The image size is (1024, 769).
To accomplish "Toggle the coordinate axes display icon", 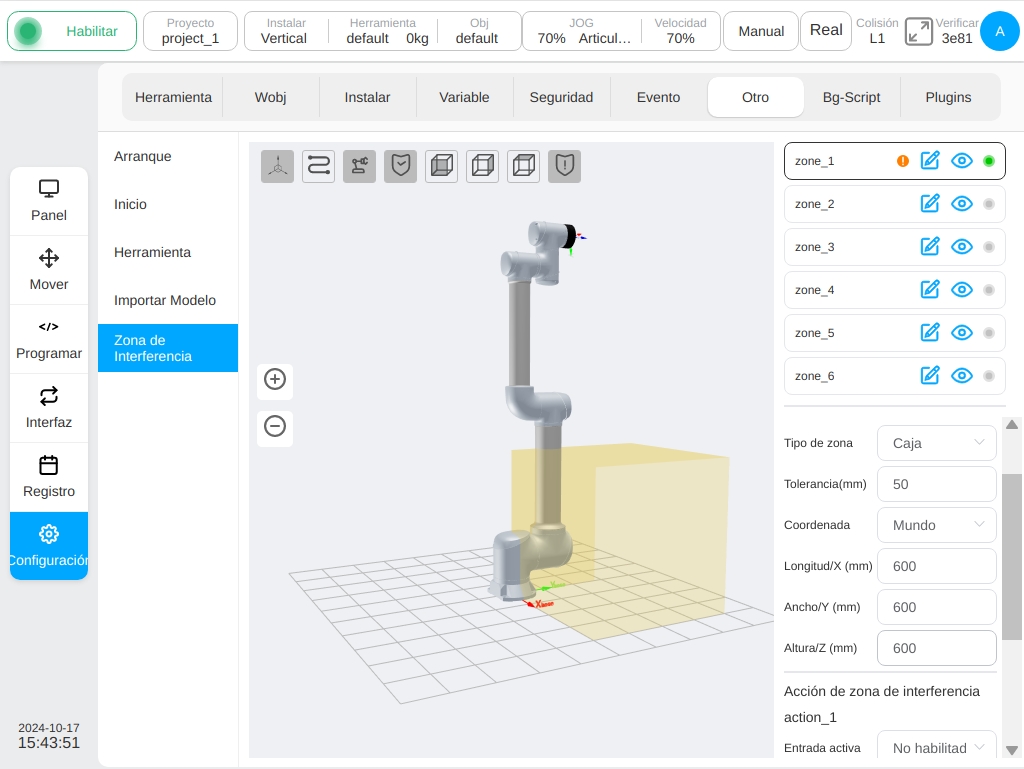I will coord(278,166).
